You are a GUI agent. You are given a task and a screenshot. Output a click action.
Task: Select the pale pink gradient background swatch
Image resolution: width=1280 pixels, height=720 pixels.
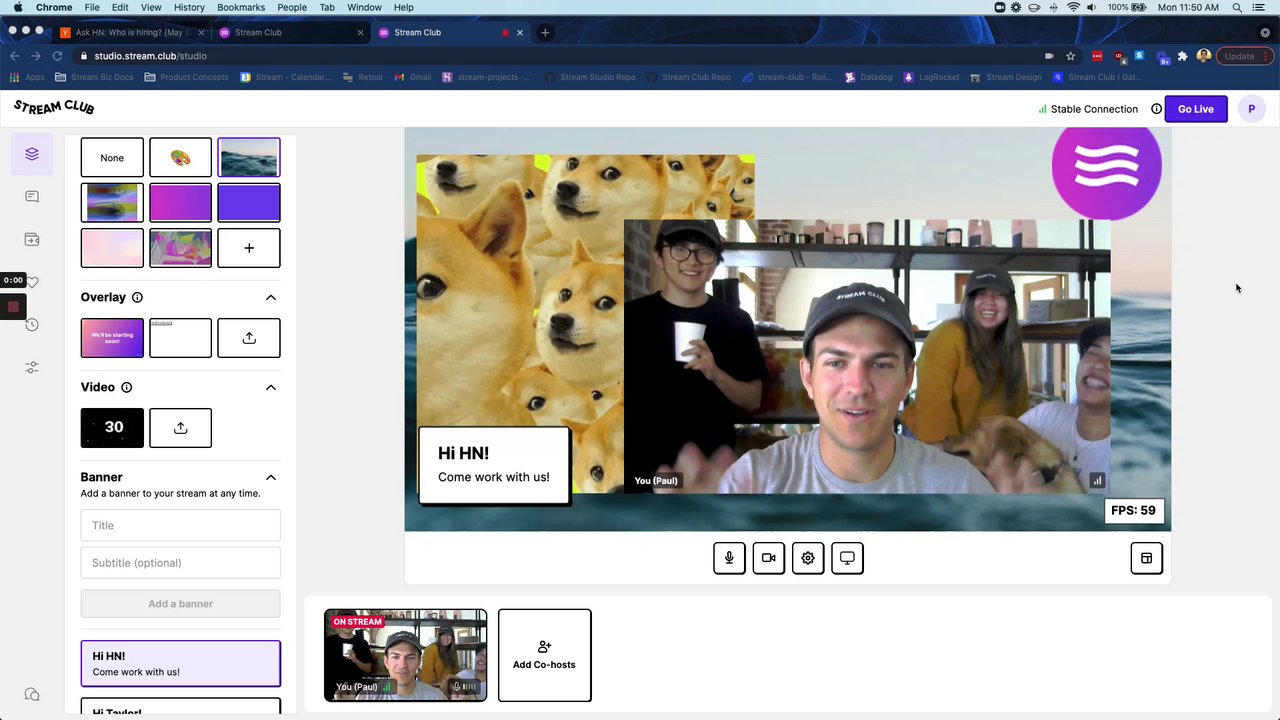112,248
